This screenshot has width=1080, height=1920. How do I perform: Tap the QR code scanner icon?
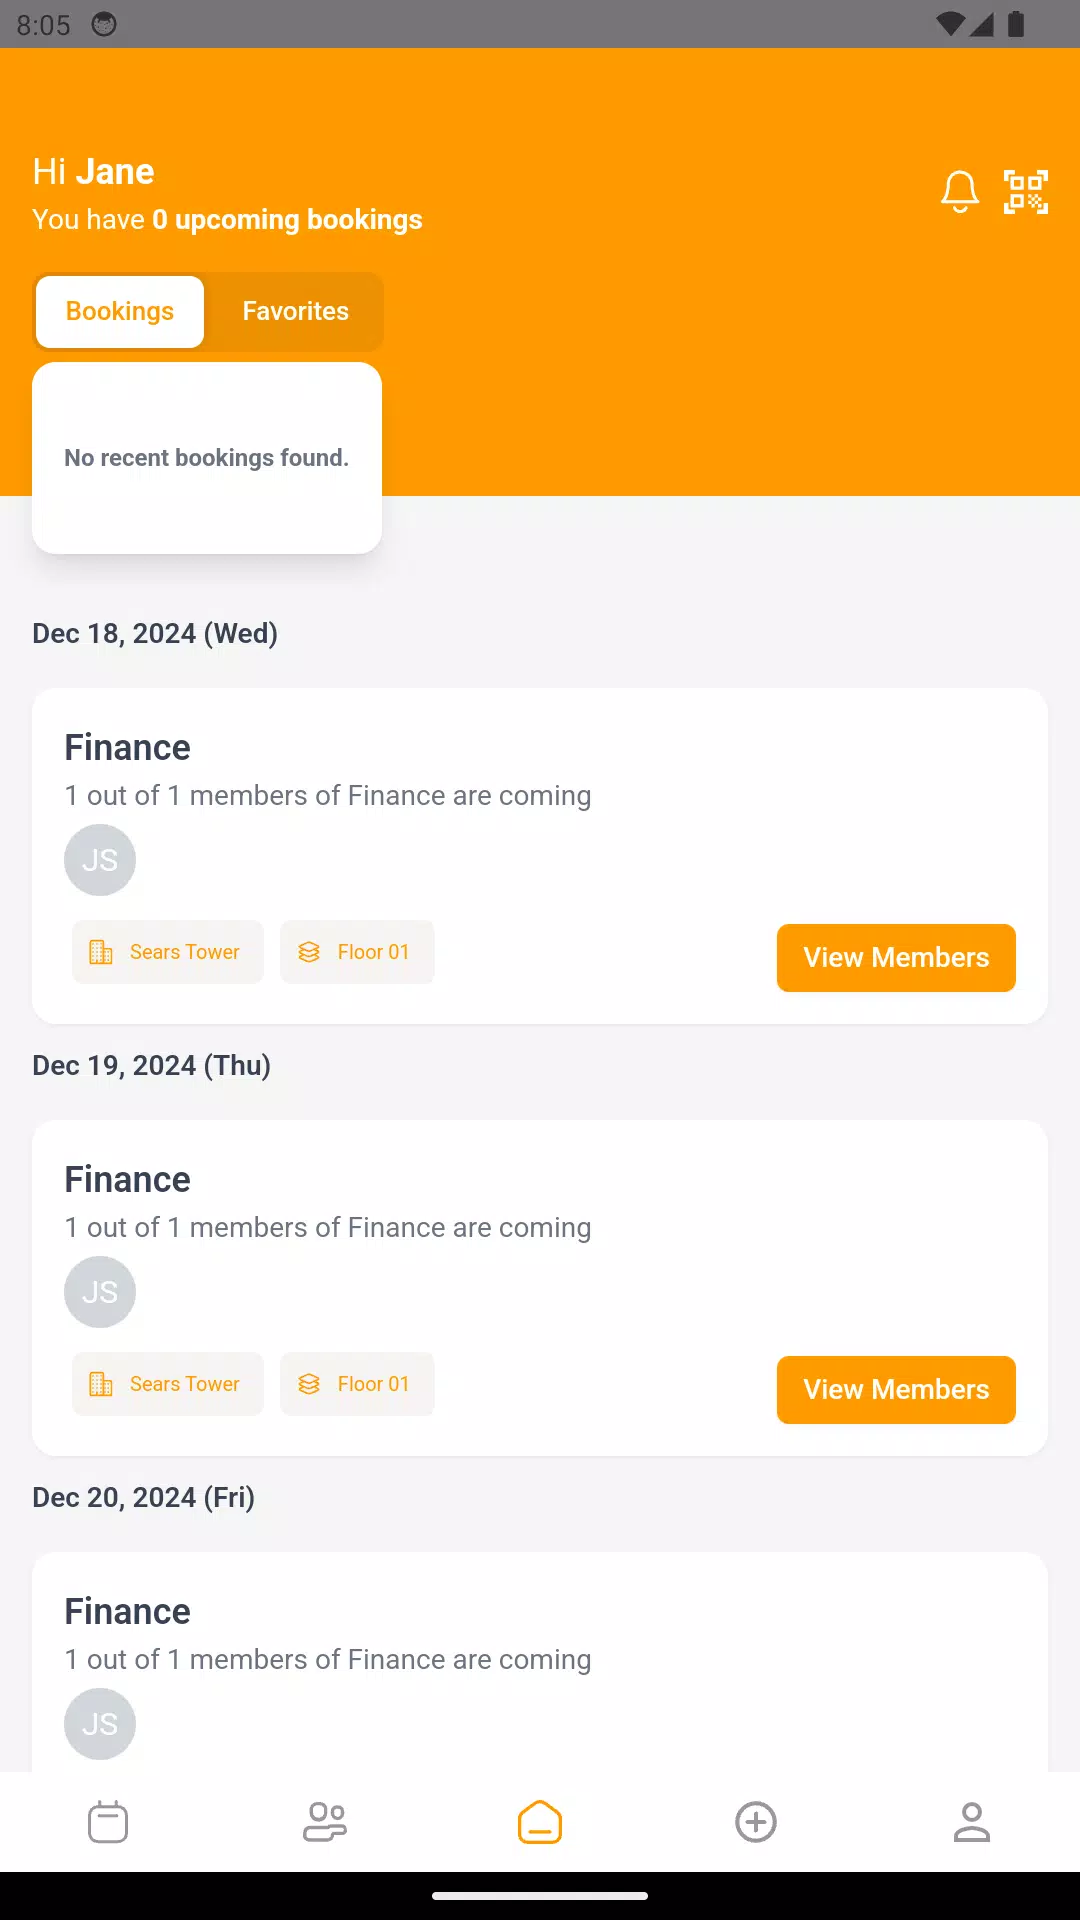[1026, 191]
